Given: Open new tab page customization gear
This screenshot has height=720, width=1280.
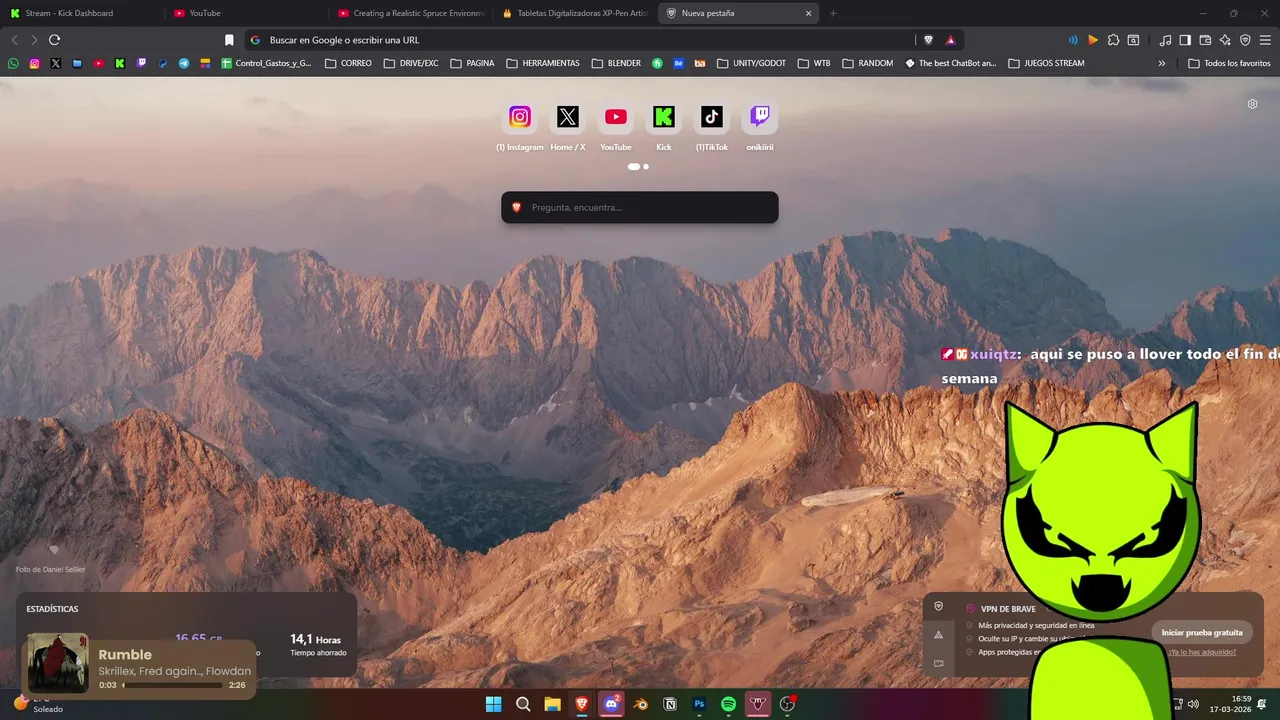Looking at the screenshot, I should point(1252,104).
